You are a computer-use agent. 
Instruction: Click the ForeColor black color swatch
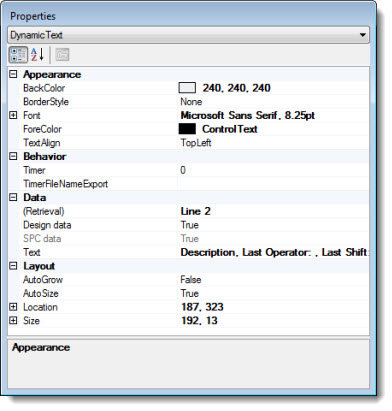click(187, 129)
